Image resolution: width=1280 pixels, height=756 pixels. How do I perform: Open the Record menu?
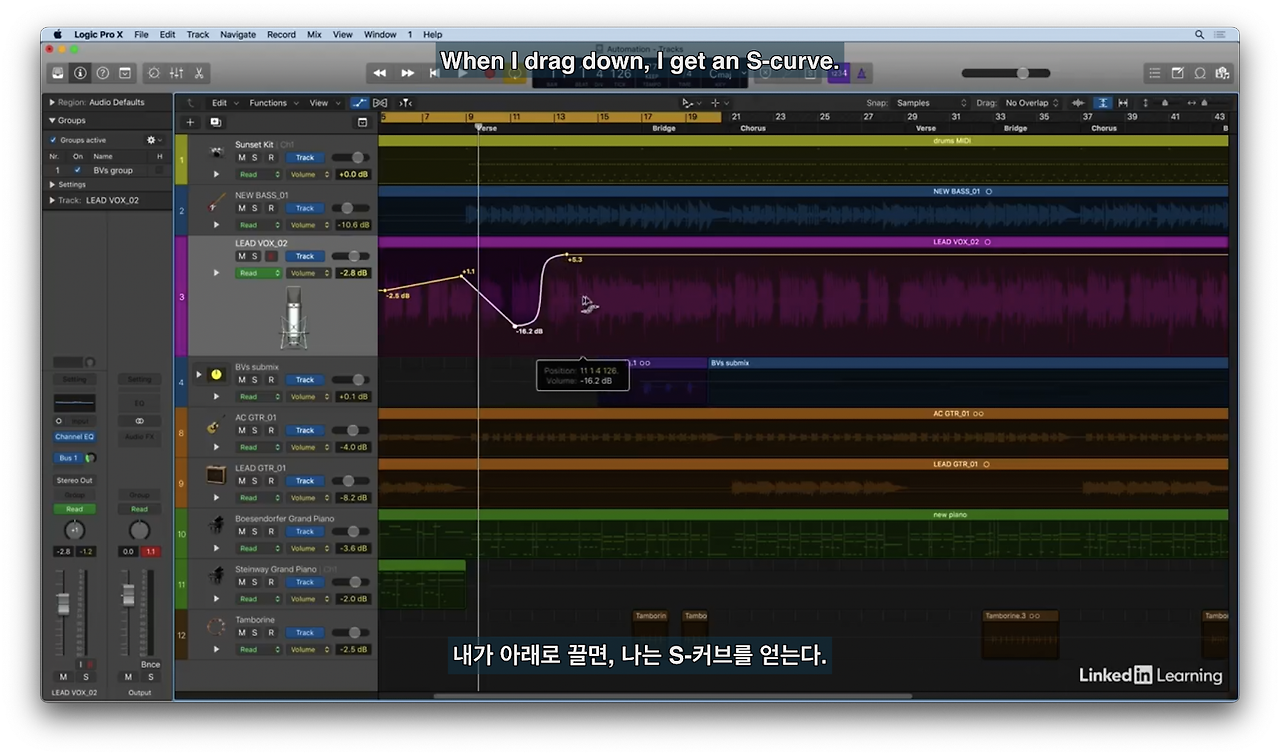point(281,34)
